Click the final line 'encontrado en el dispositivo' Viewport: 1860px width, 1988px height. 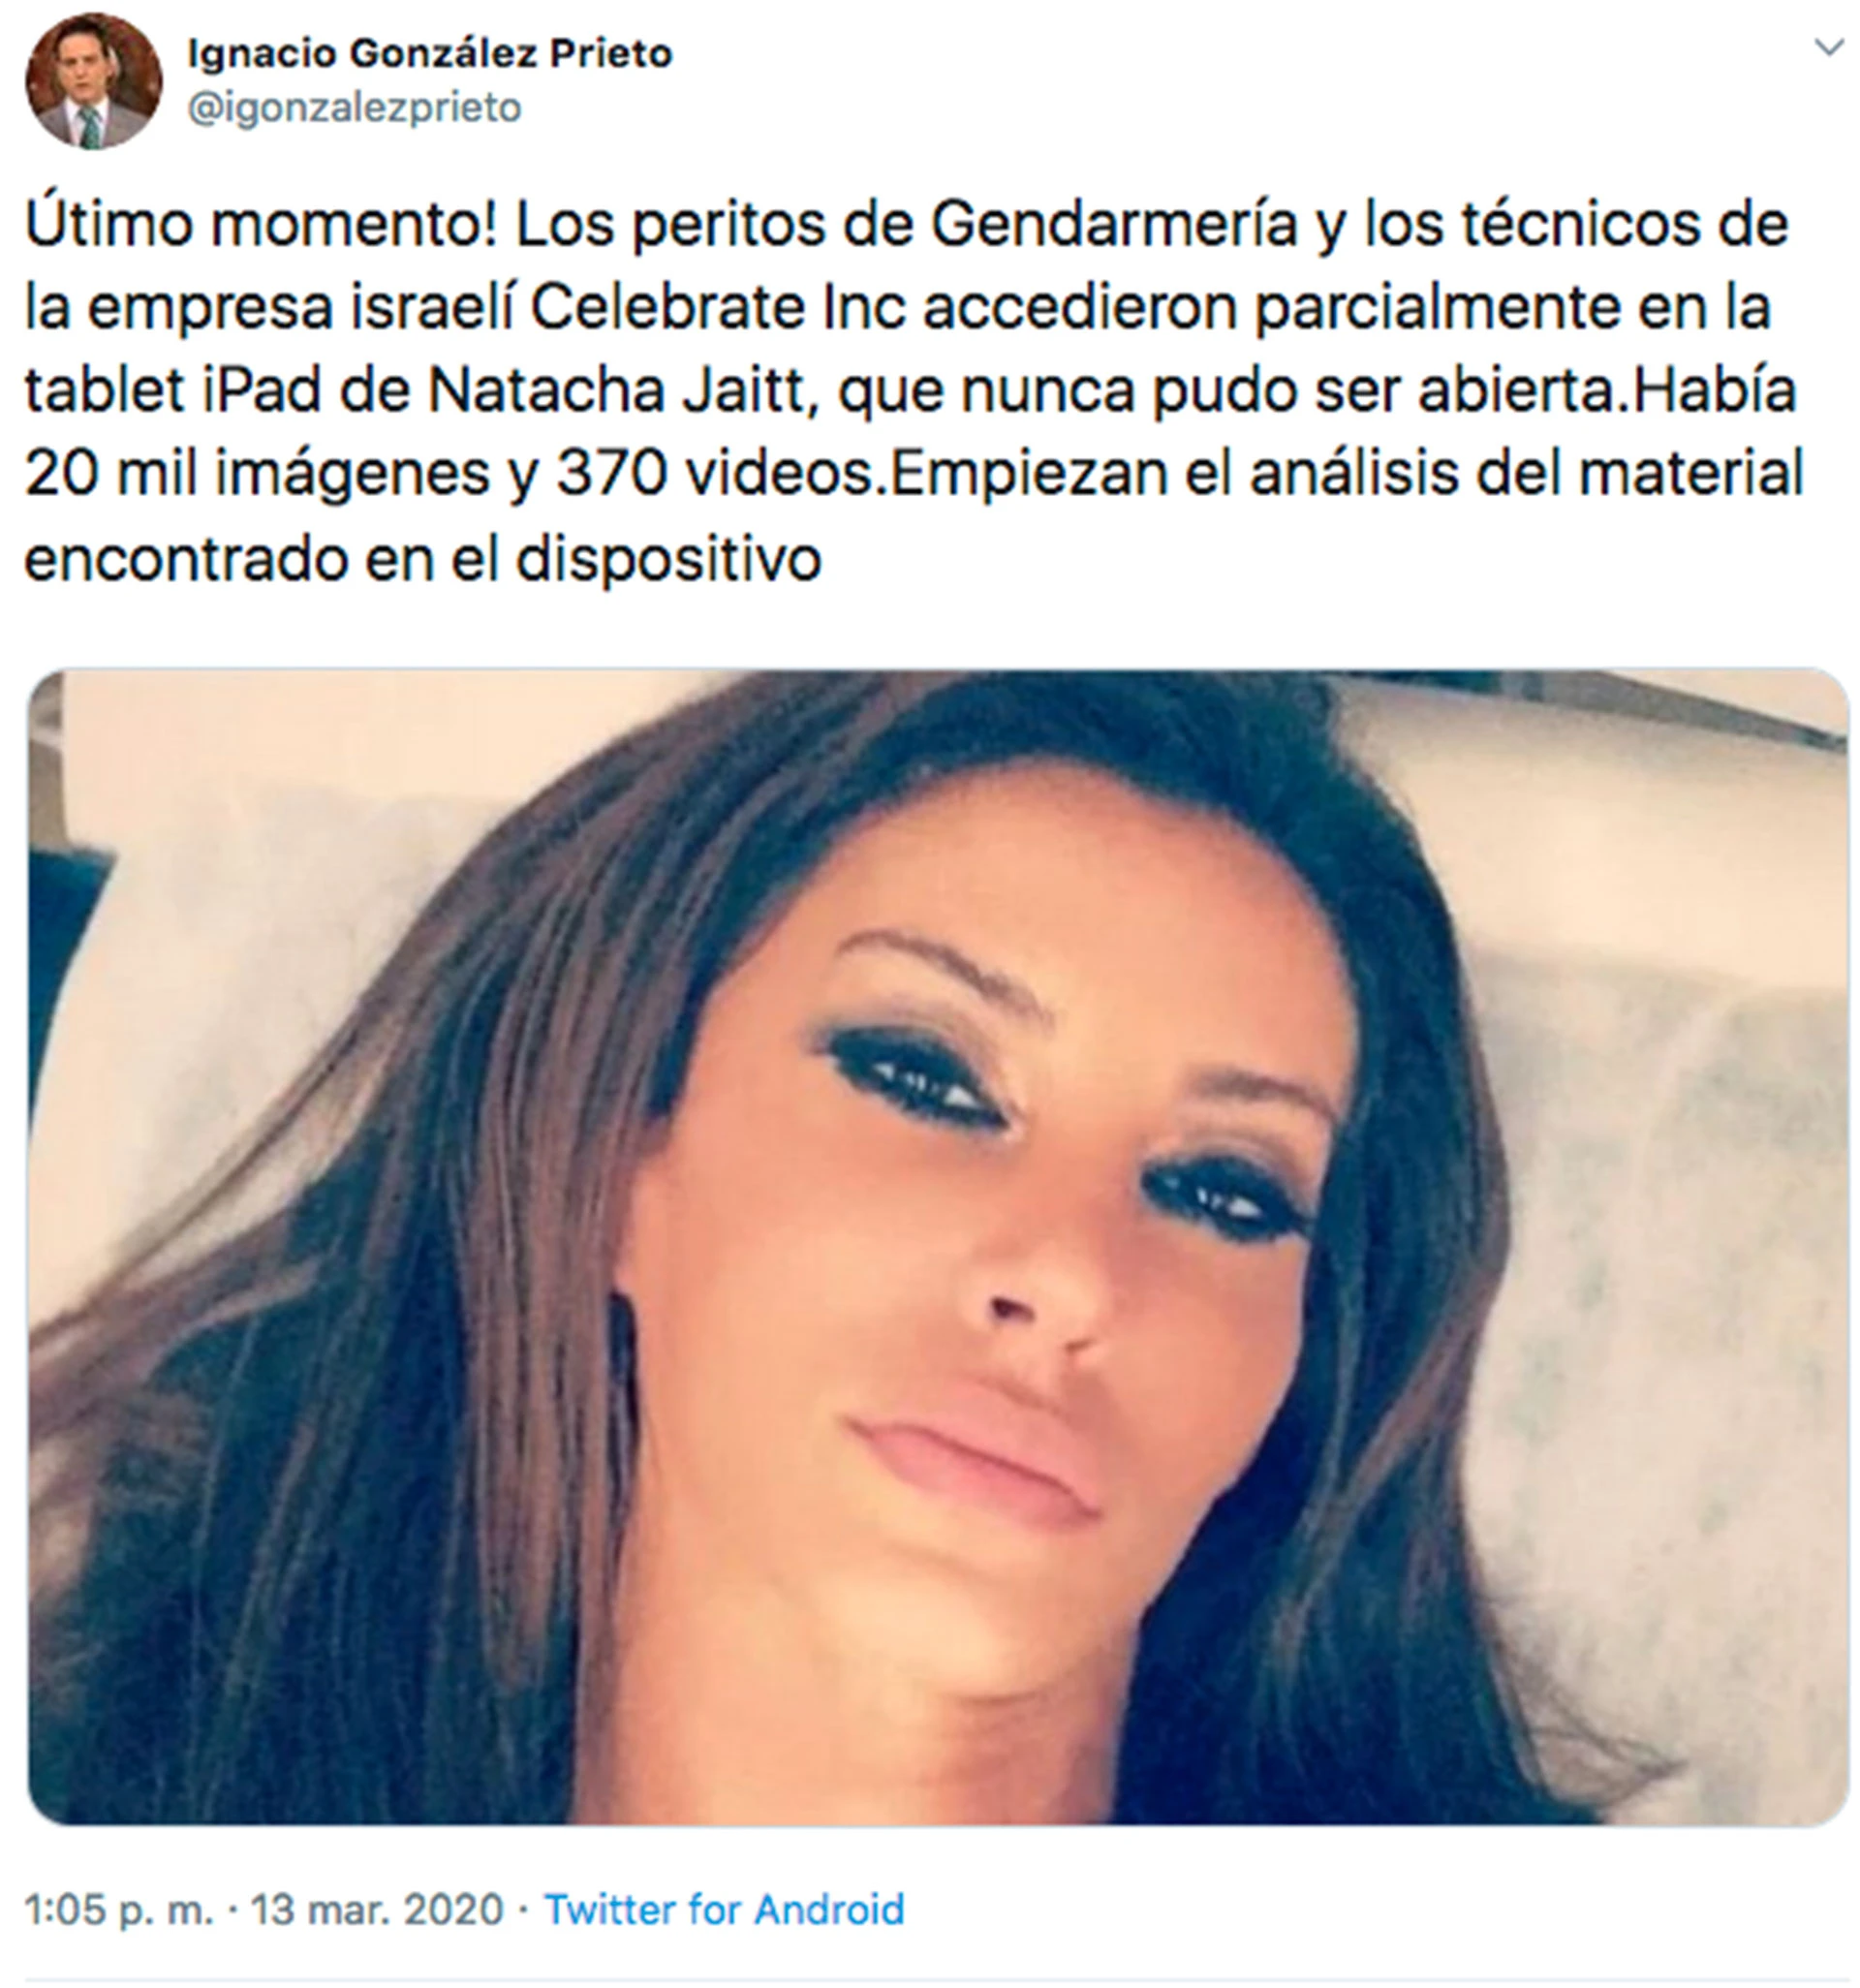coord(422,558)
